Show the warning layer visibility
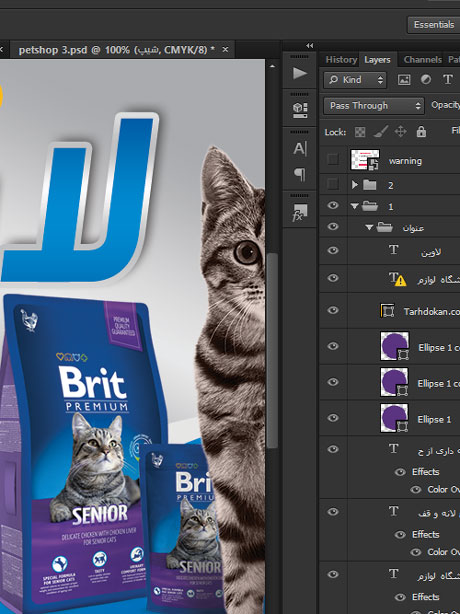Viewport: 460px width, 614px height. pos(333,160)
